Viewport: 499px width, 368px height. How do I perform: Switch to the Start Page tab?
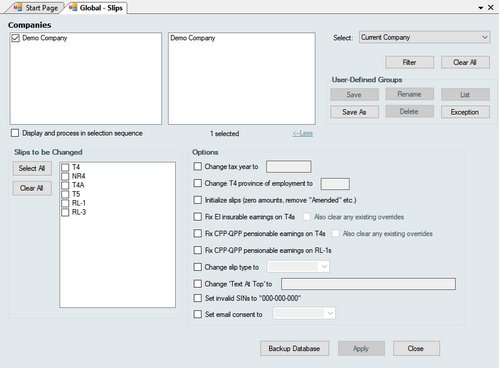36,8
